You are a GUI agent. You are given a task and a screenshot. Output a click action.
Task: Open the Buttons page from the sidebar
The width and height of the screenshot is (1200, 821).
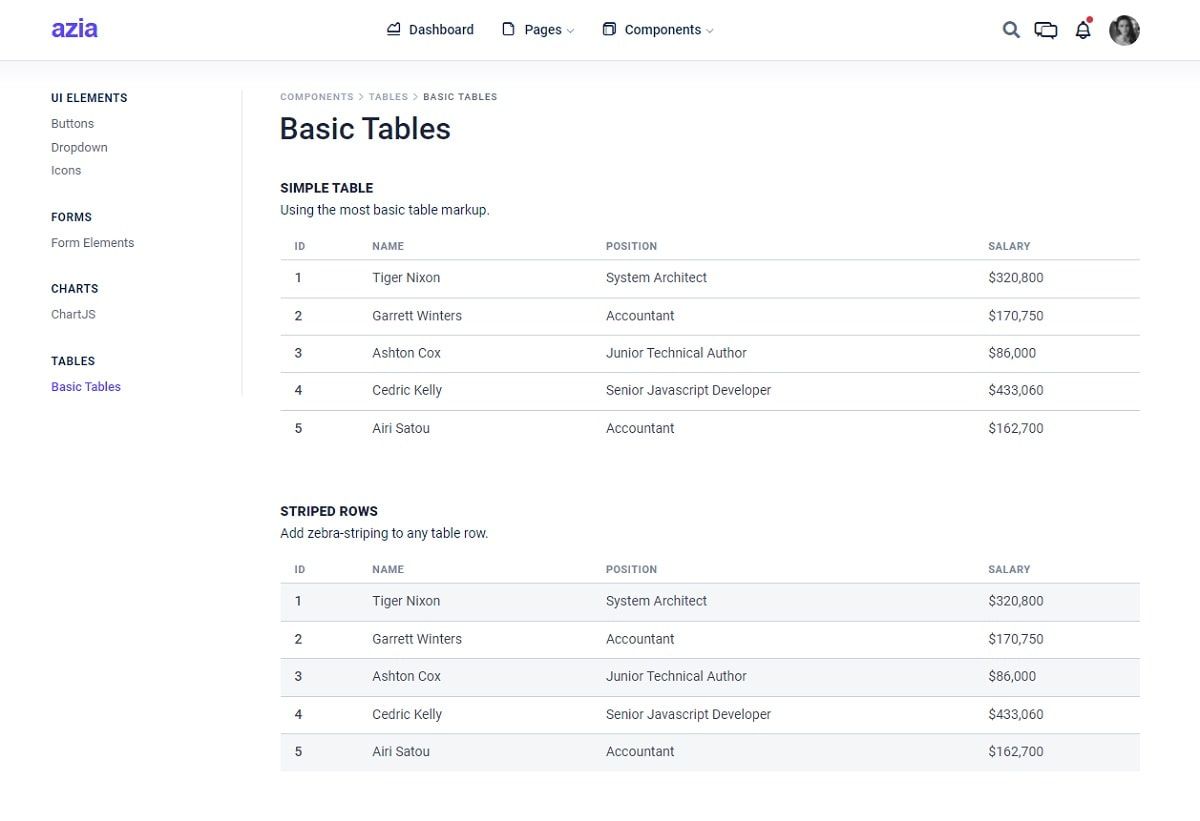(72, 123)
